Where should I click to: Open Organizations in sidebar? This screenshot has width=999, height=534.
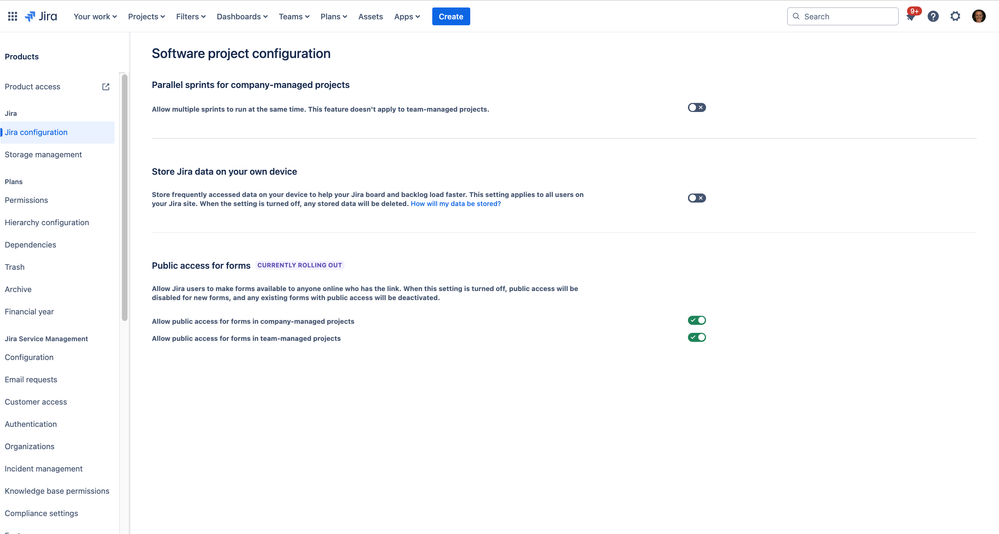[29, 447]
